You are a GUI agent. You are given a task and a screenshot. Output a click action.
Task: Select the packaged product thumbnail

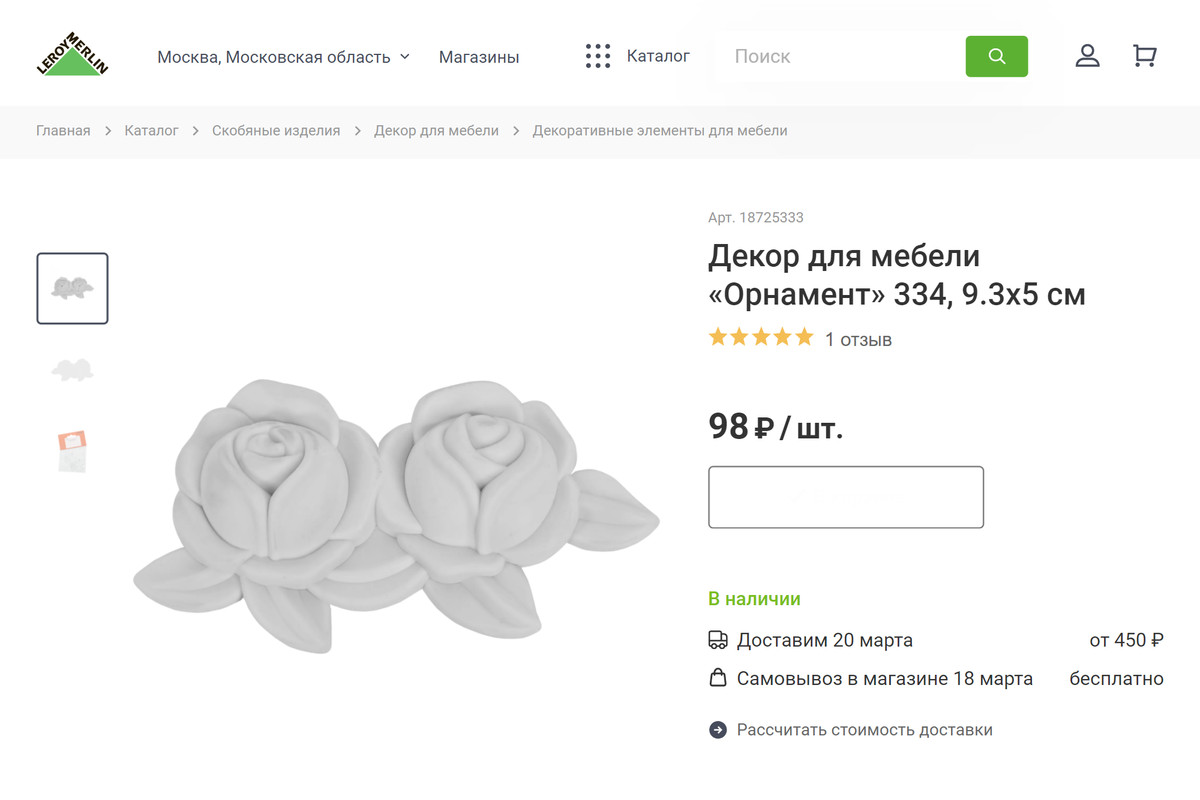pos(72,450)
